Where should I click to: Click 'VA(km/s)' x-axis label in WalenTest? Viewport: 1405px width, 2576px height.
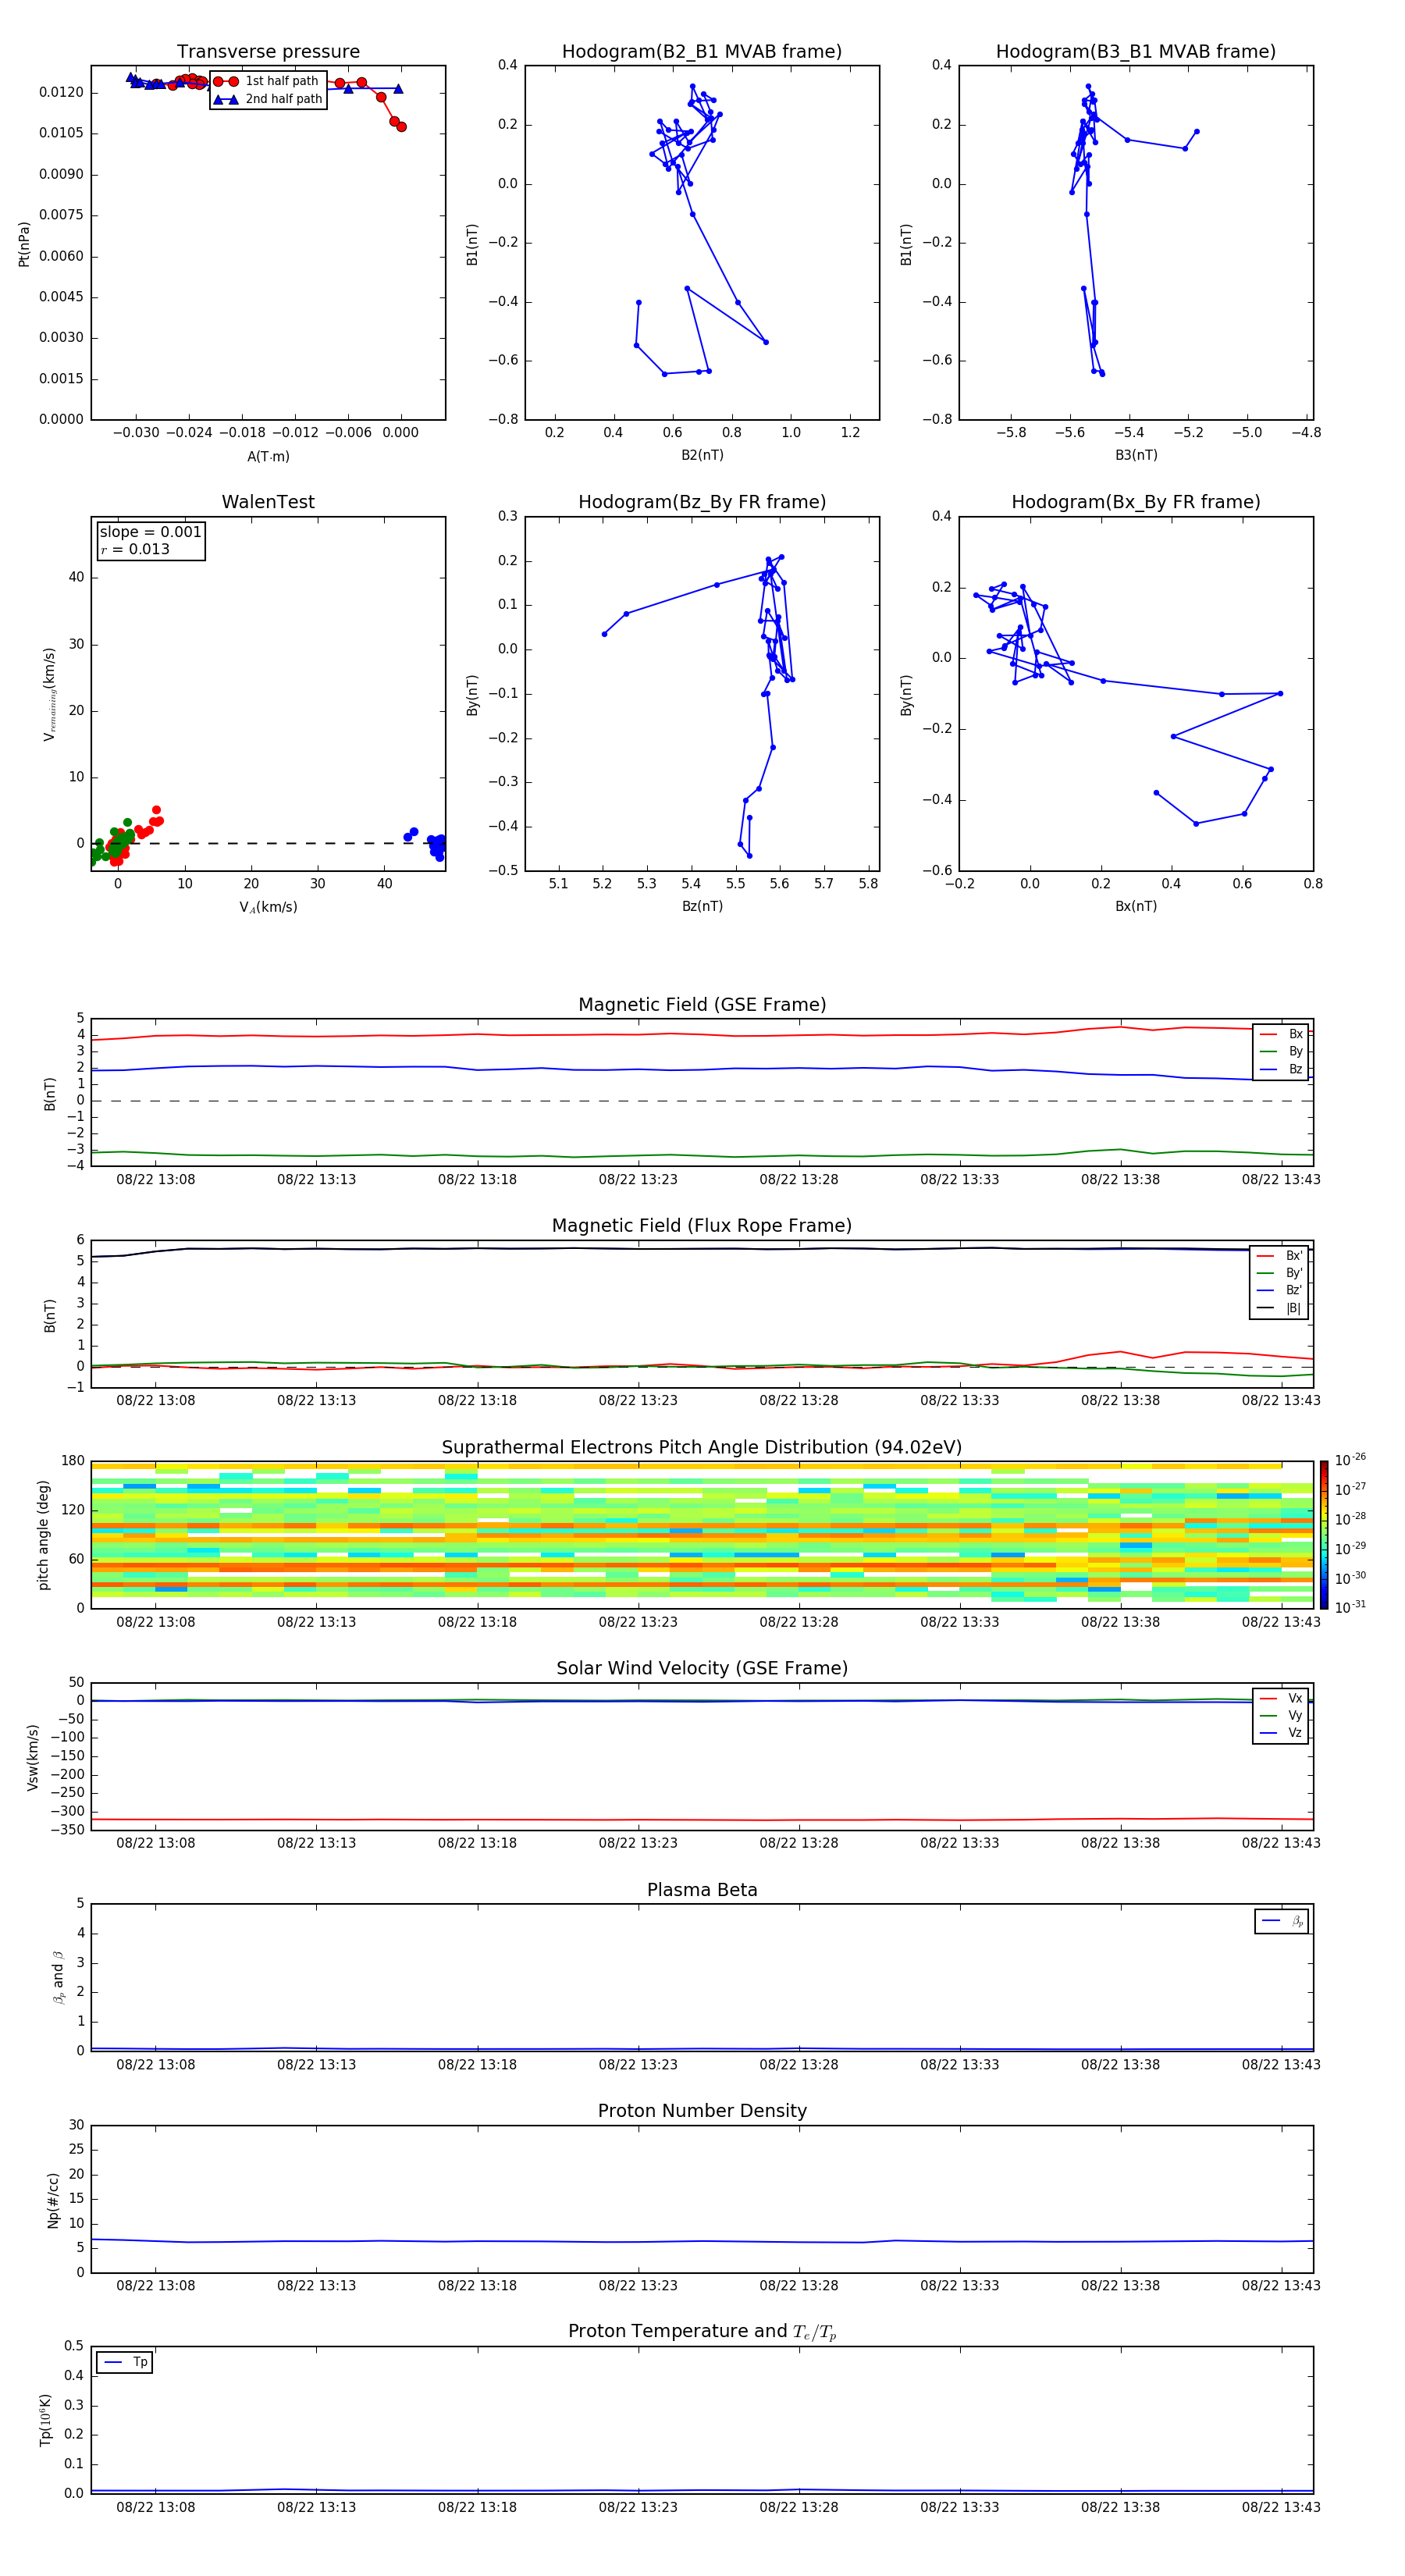[x=268, y=907]
